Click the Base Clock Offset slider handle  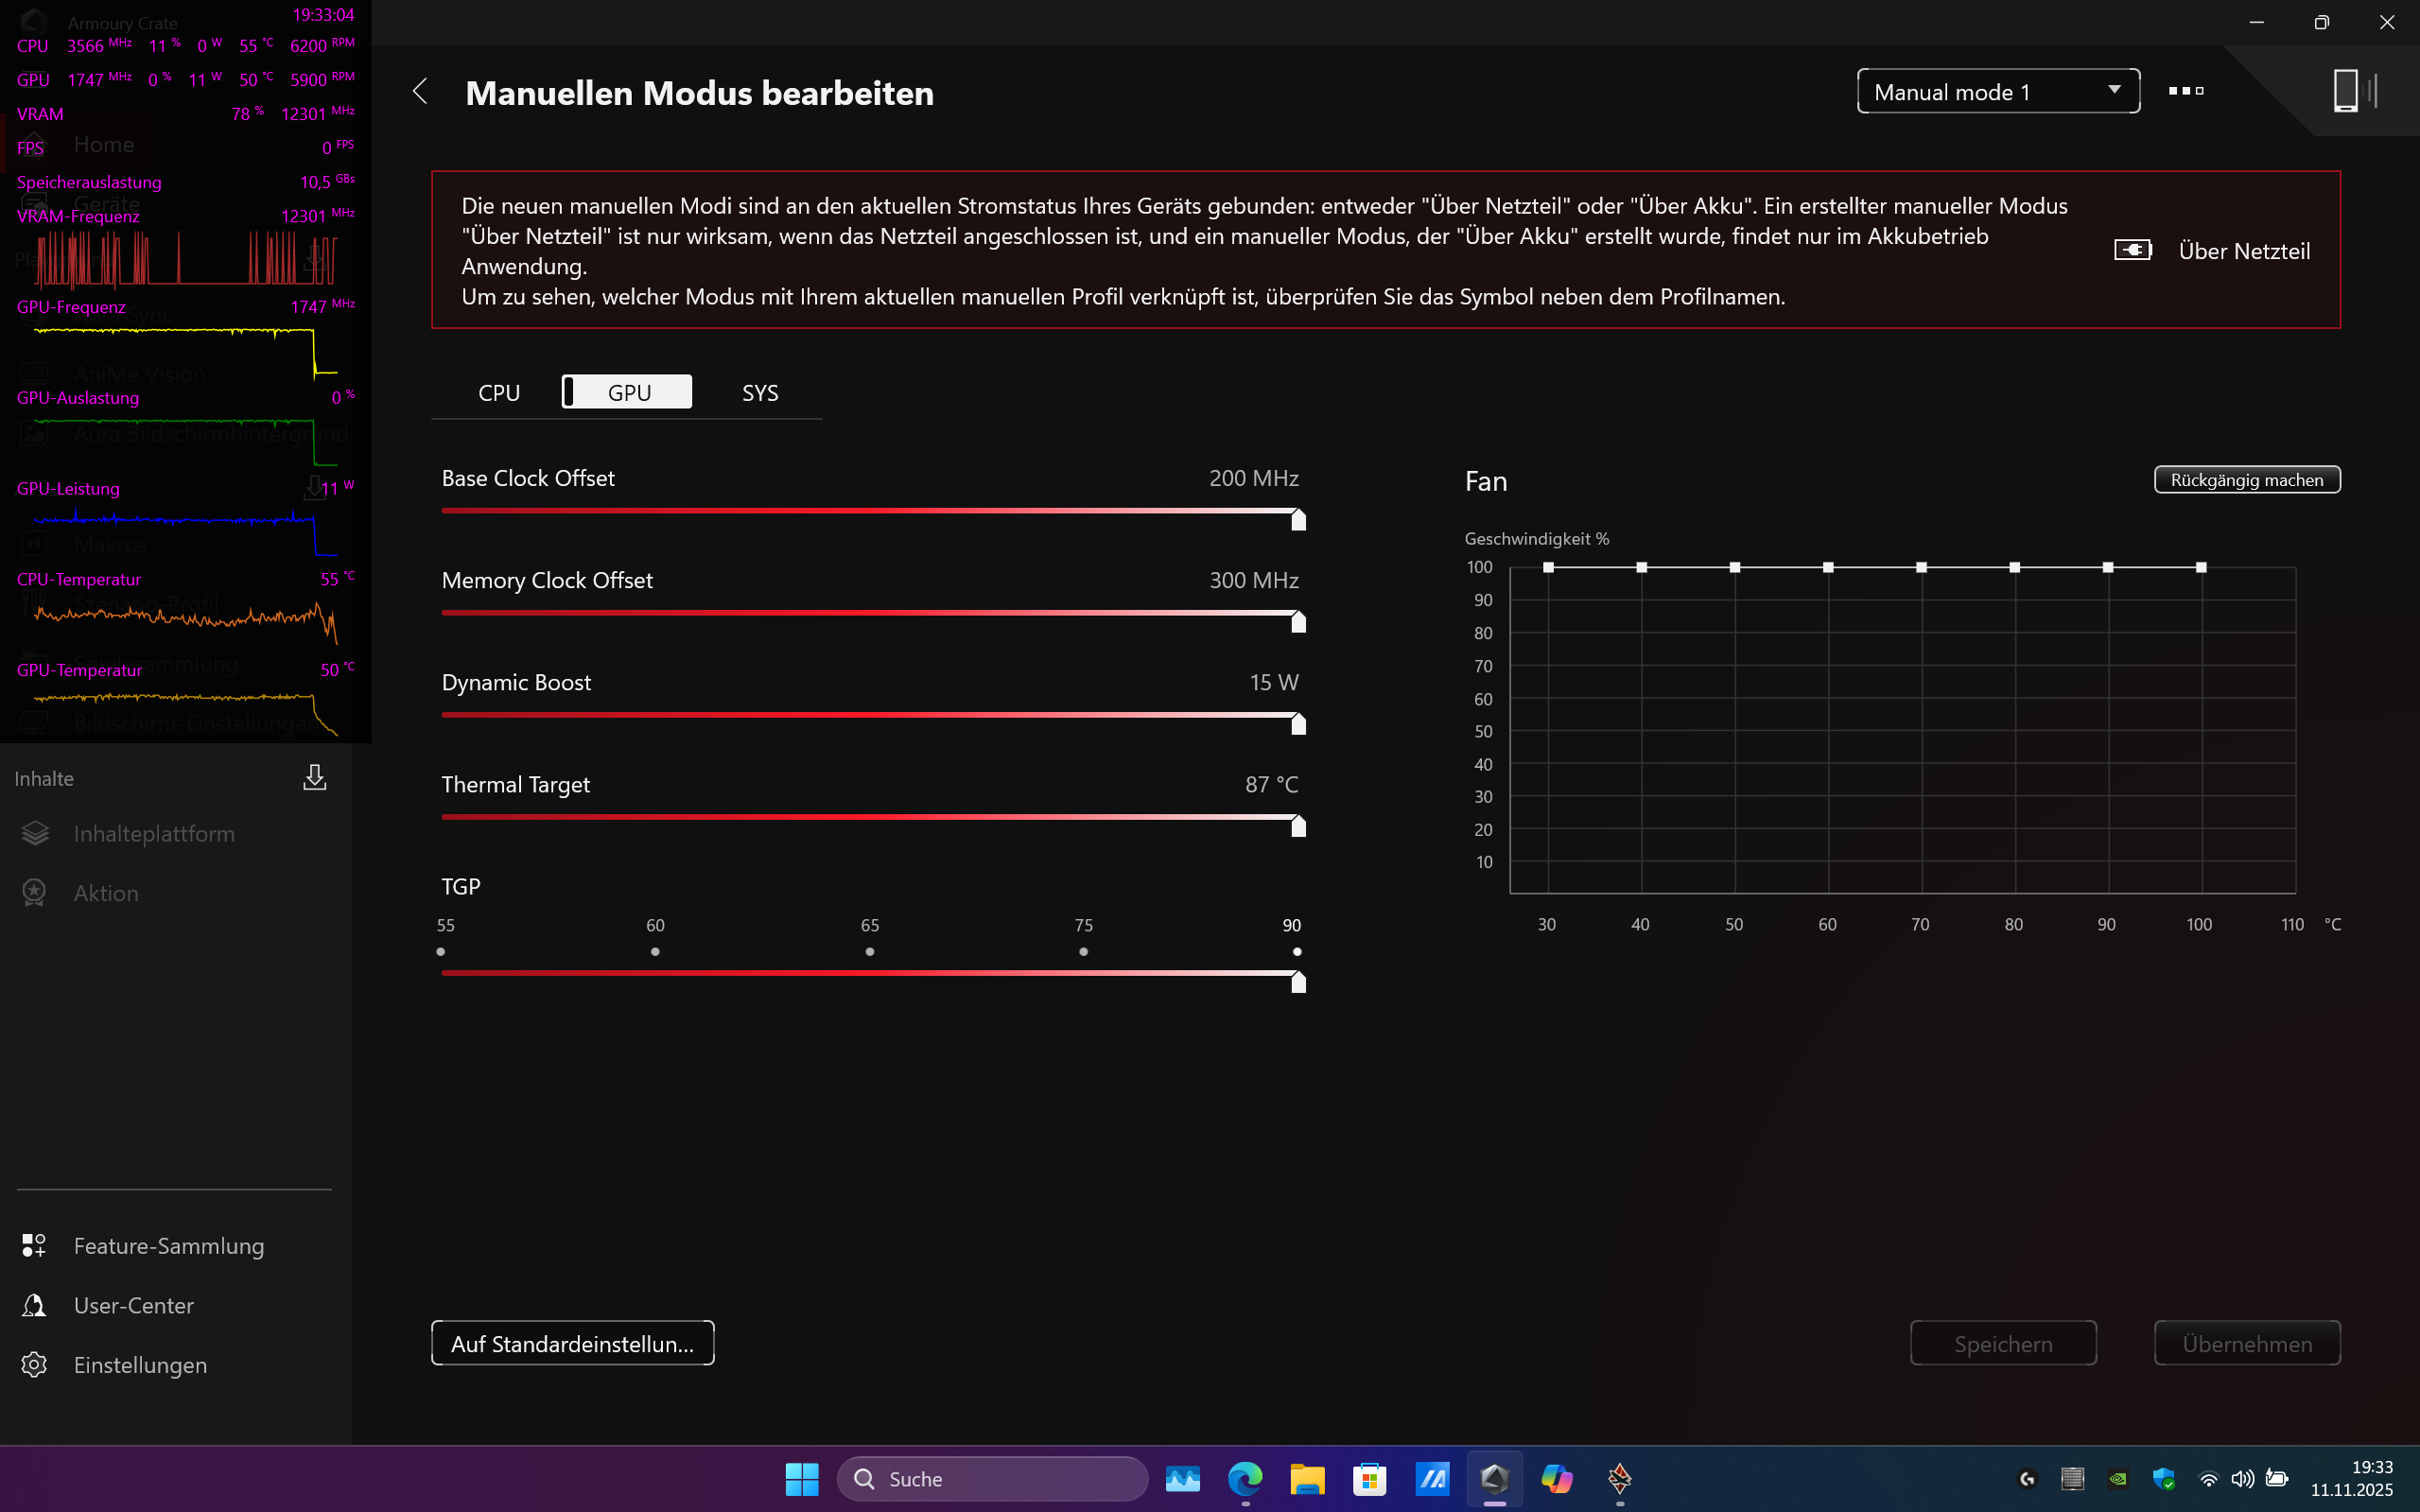tap(1298, 520)
